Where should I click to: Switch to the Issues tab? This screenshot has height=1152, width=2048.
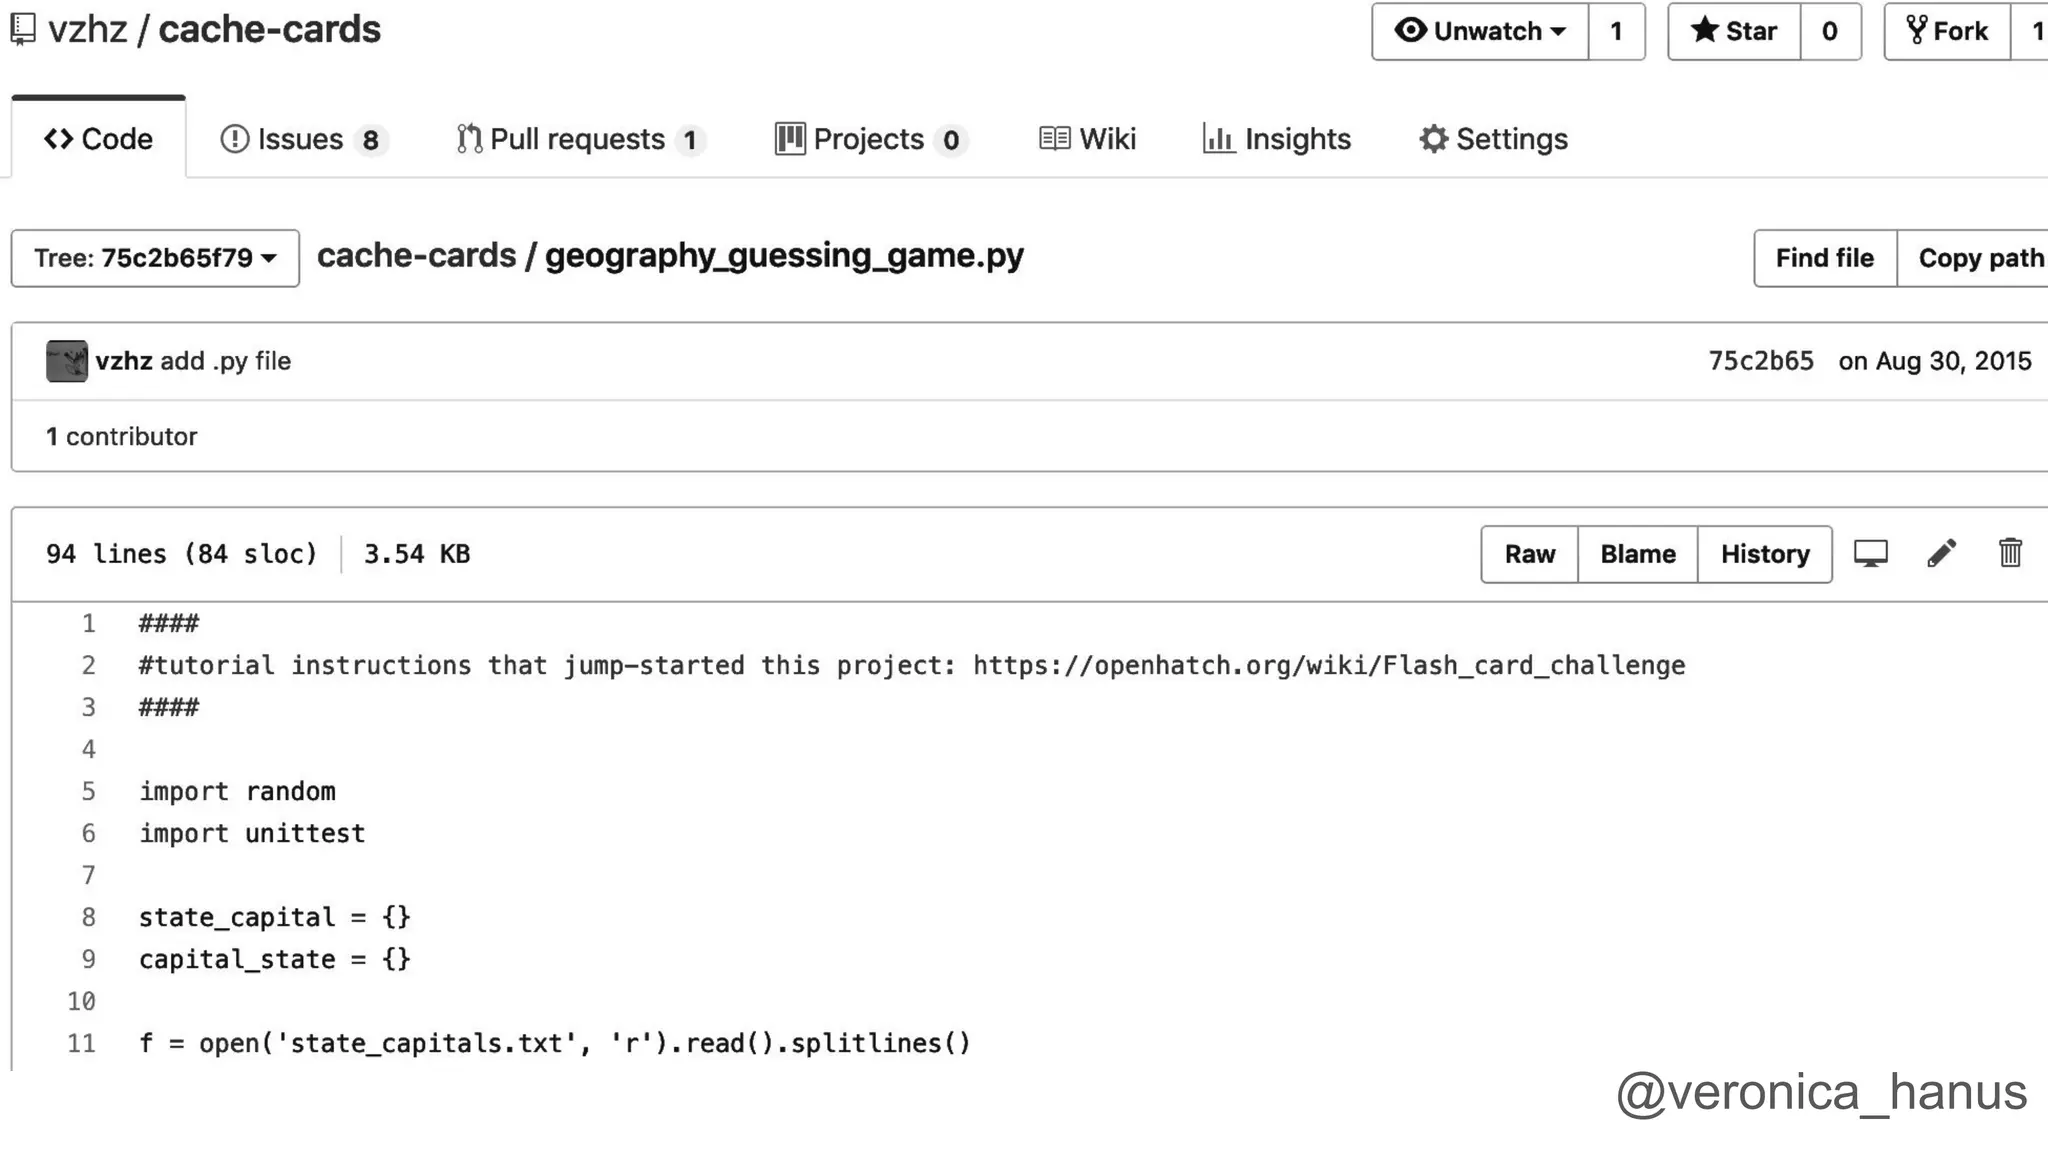point(303,140)
